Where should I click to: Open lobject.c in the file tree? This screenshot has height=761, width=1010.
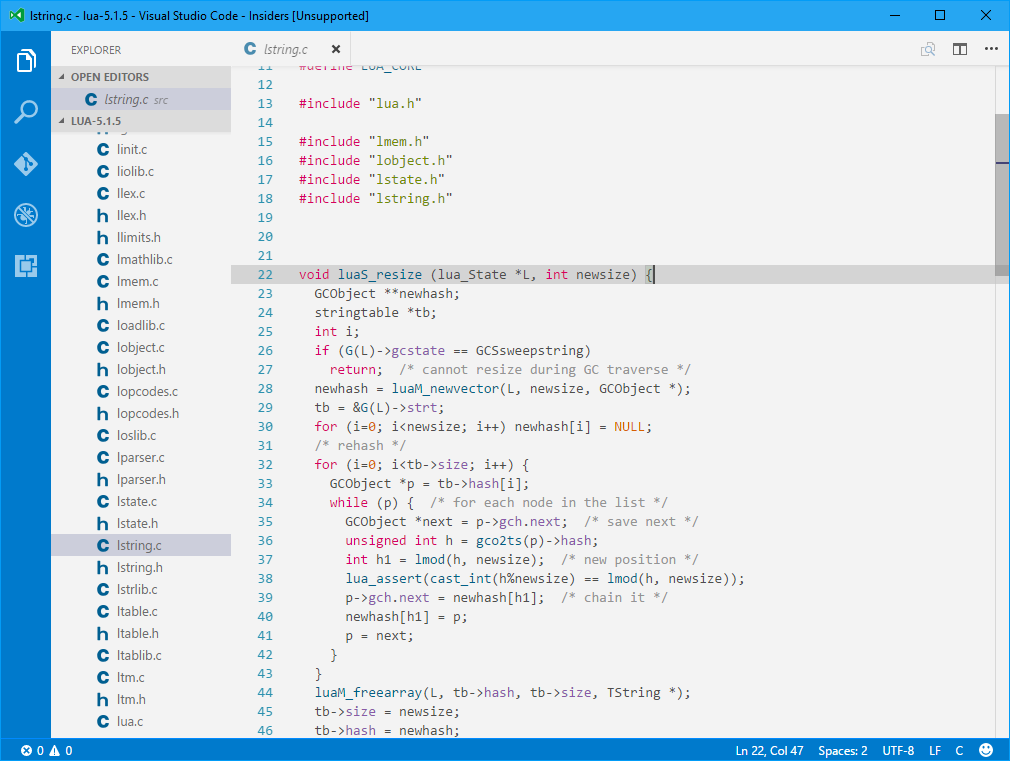tap(141, 347)
